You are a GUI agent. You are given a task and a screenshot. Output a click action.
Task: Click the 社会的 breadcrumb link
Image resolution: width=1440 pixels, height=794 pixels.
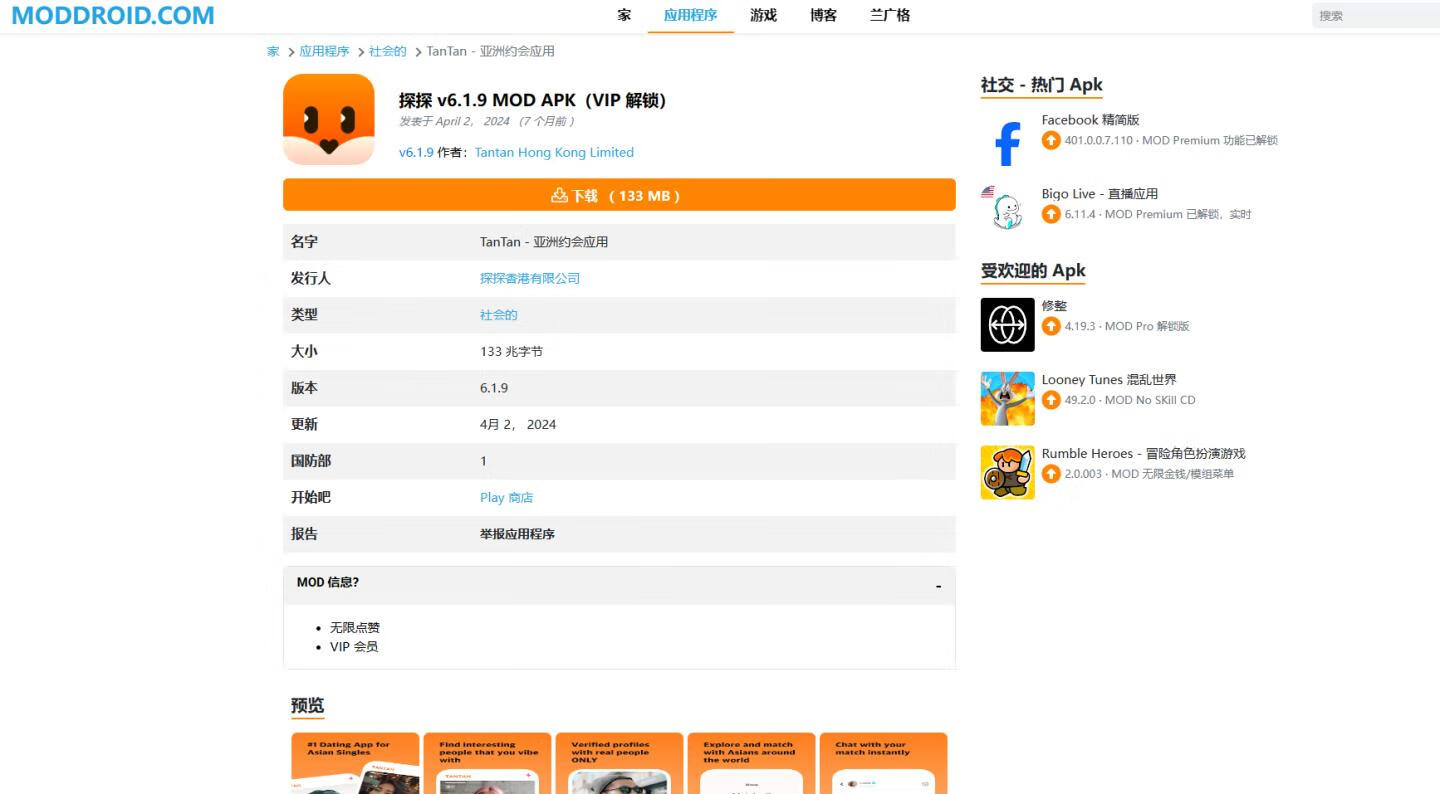pos(387,51)
